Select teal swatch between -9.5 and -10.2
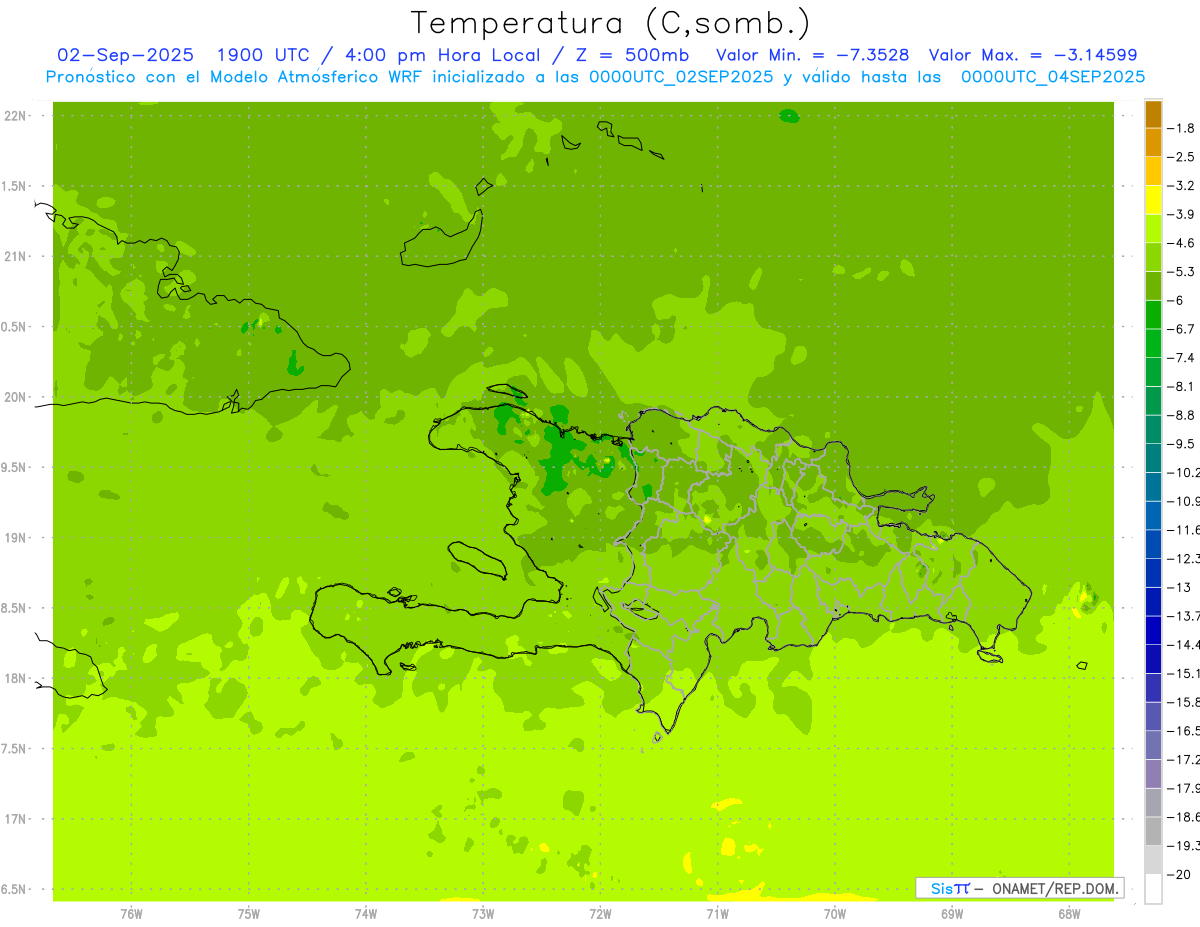Image resolution: width=1200 pixels, height=927 pixels. pyautogui.click(x=1153, y=458)
